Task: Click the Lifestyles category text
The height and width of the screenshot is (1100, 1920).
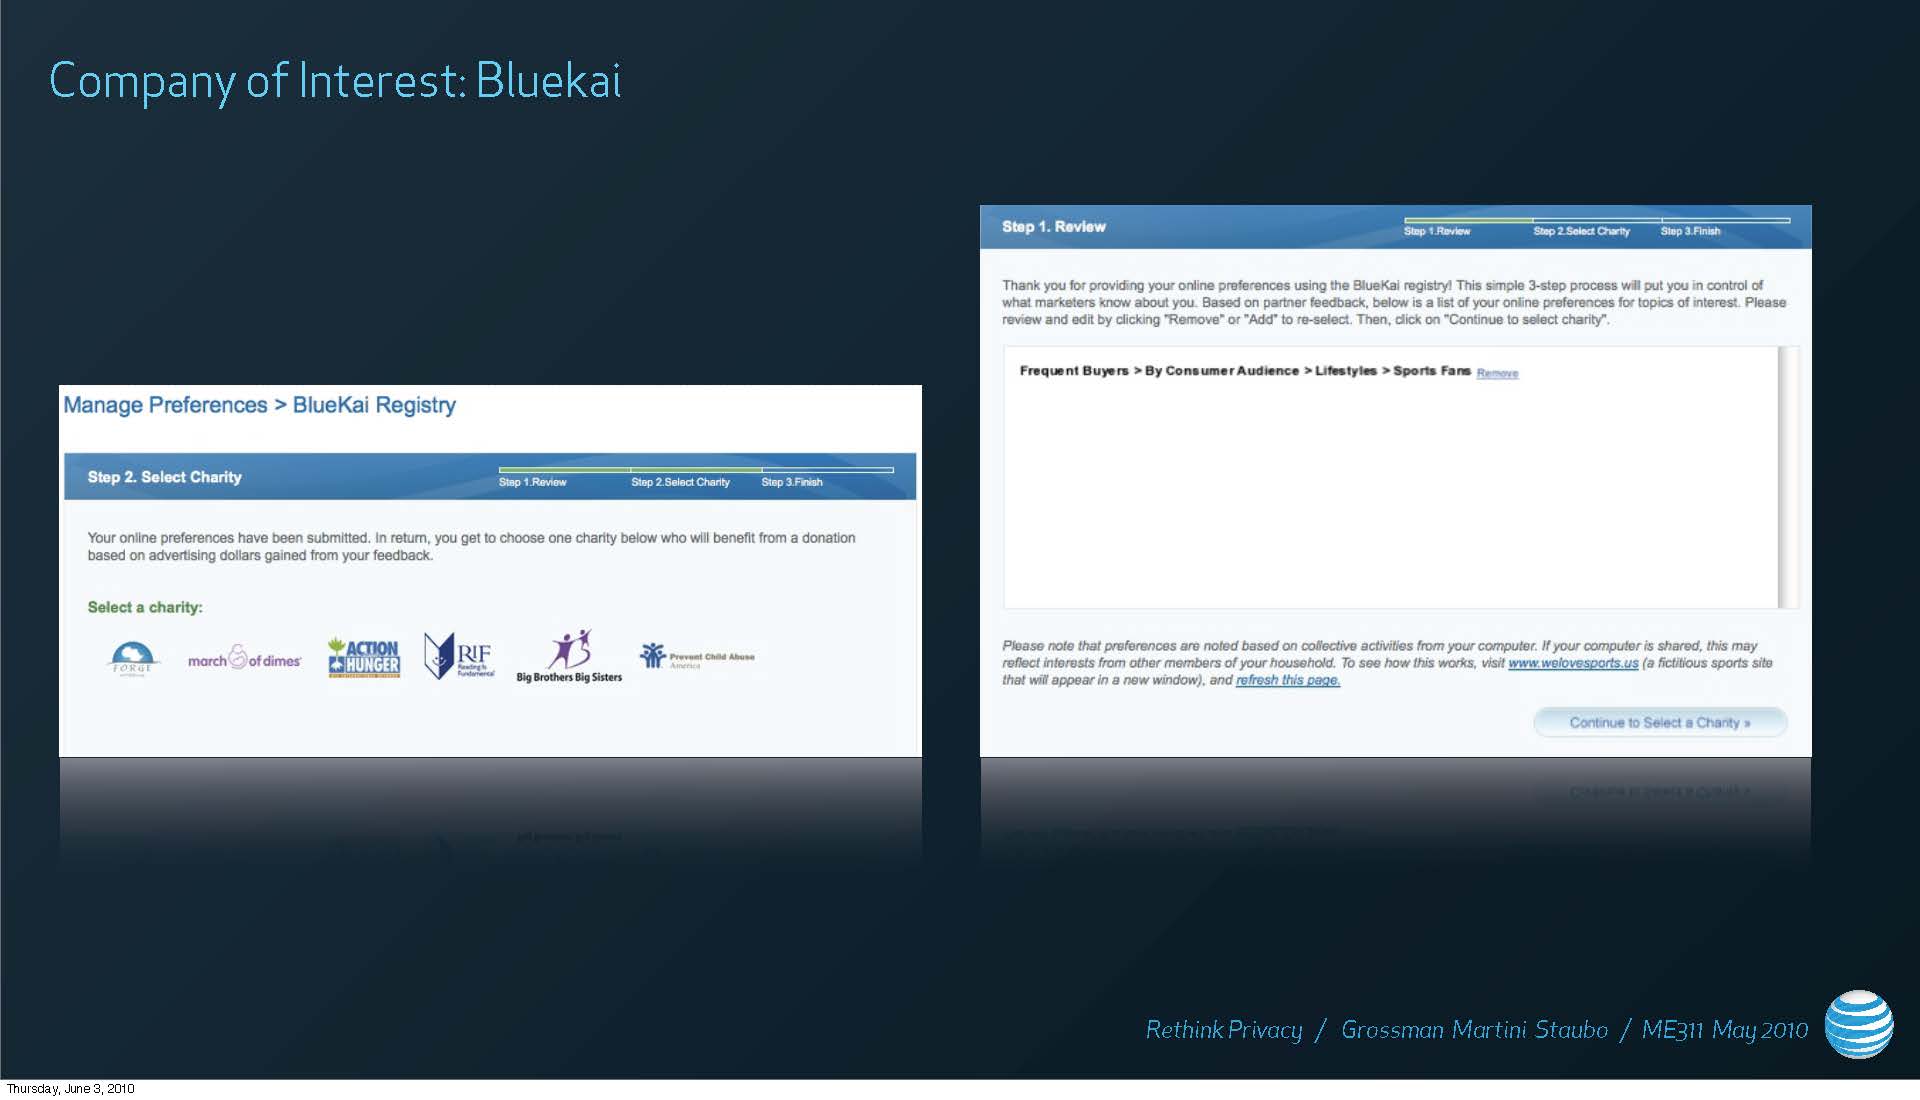Action: (x=1345, y=371)
